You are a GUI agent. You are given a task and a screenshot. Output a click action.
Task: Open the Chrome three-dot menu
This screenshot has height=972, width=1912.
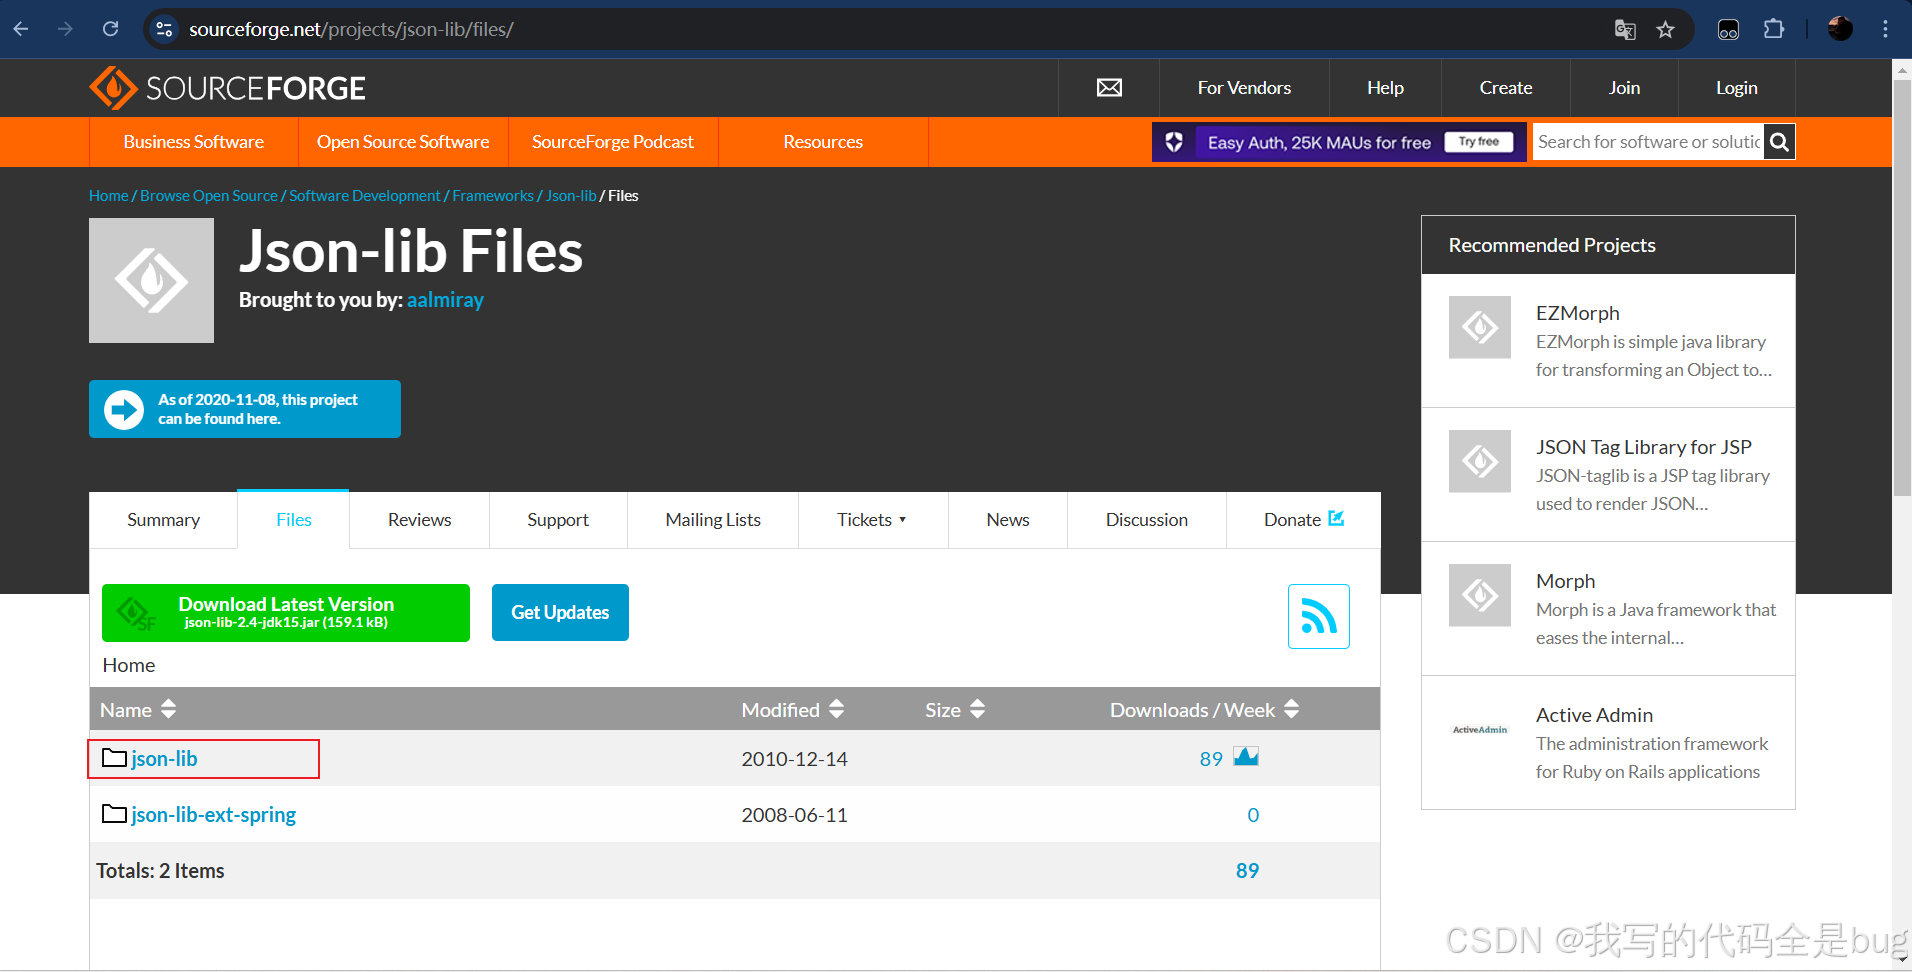[x=1885, y=29]
